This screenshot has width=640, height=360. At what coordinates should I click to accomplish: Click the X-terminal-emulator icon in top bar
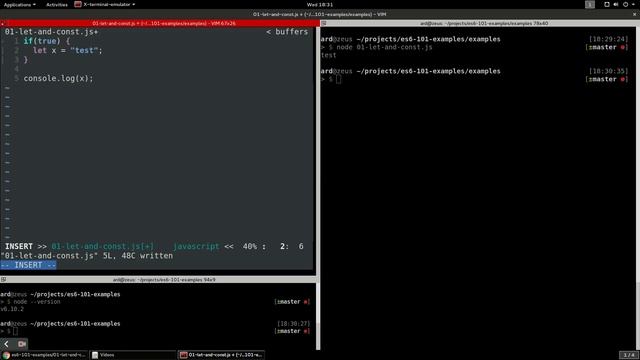coord(78,4)
